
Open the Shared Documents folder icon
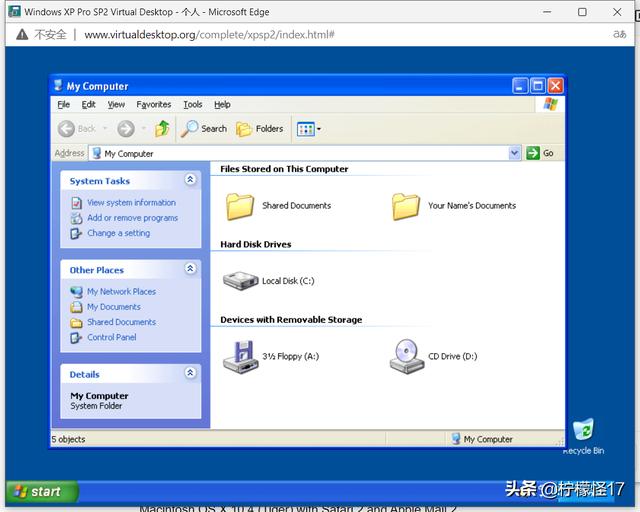240,206
